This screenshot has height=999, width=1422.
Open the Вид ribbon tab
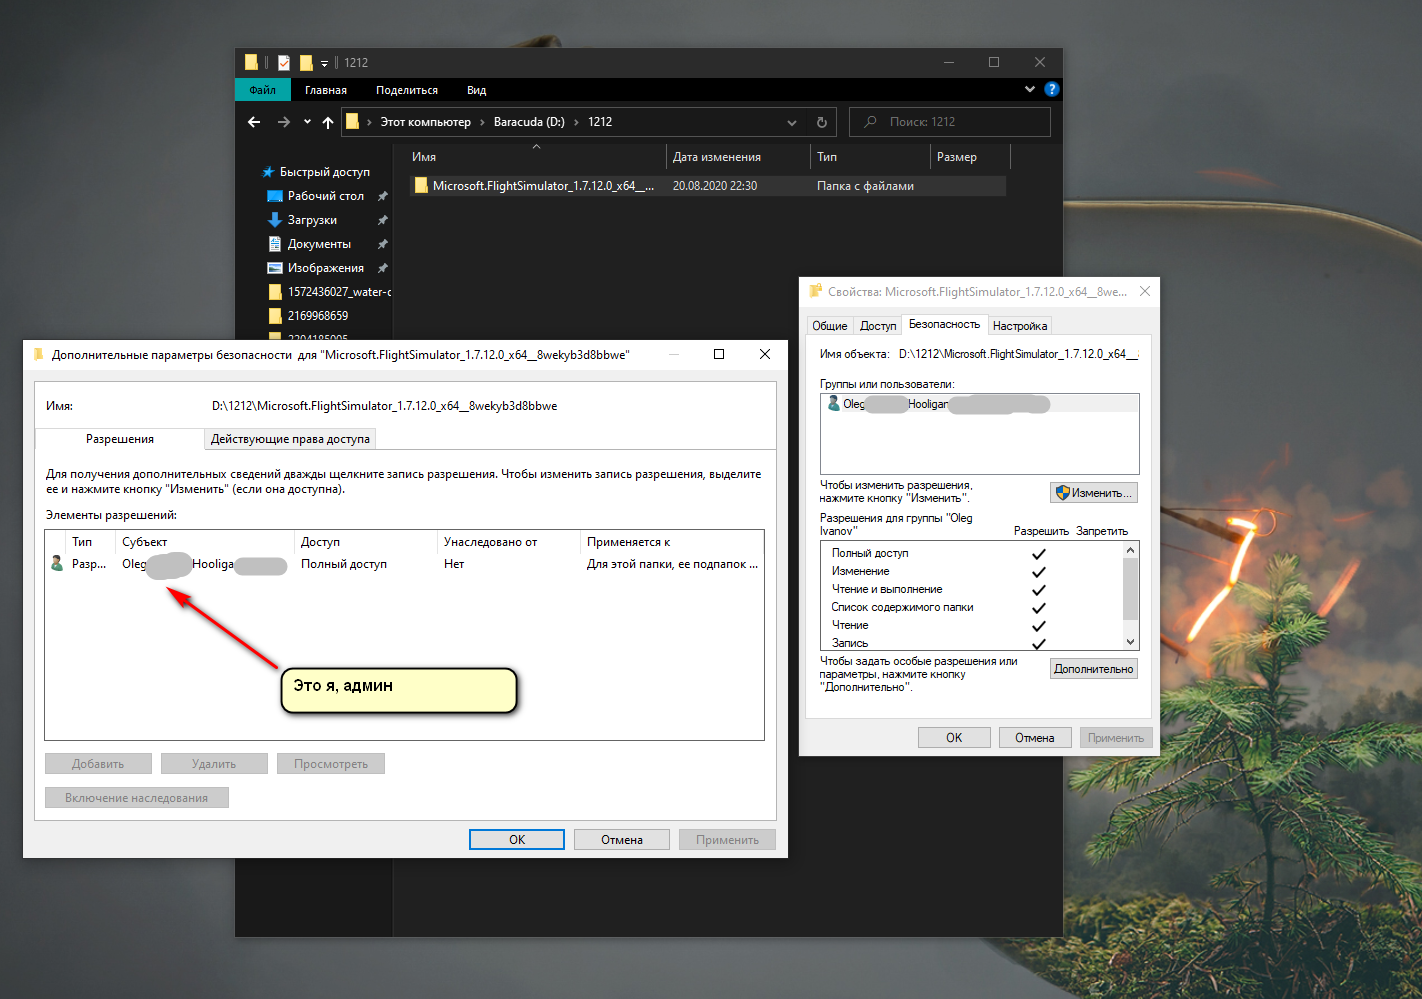coord(477,90)
